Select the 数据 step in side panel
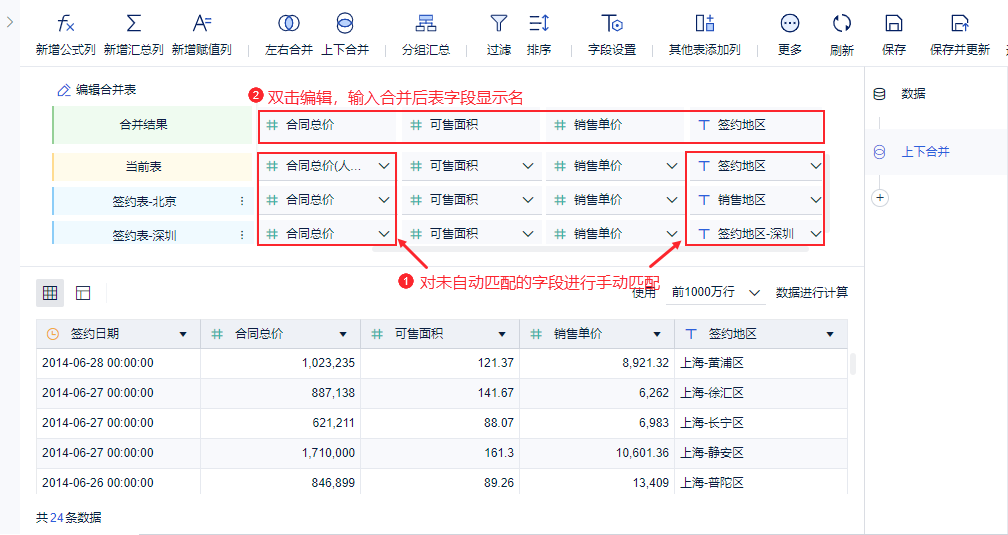The image size is (1008, 535). (913, 94)
